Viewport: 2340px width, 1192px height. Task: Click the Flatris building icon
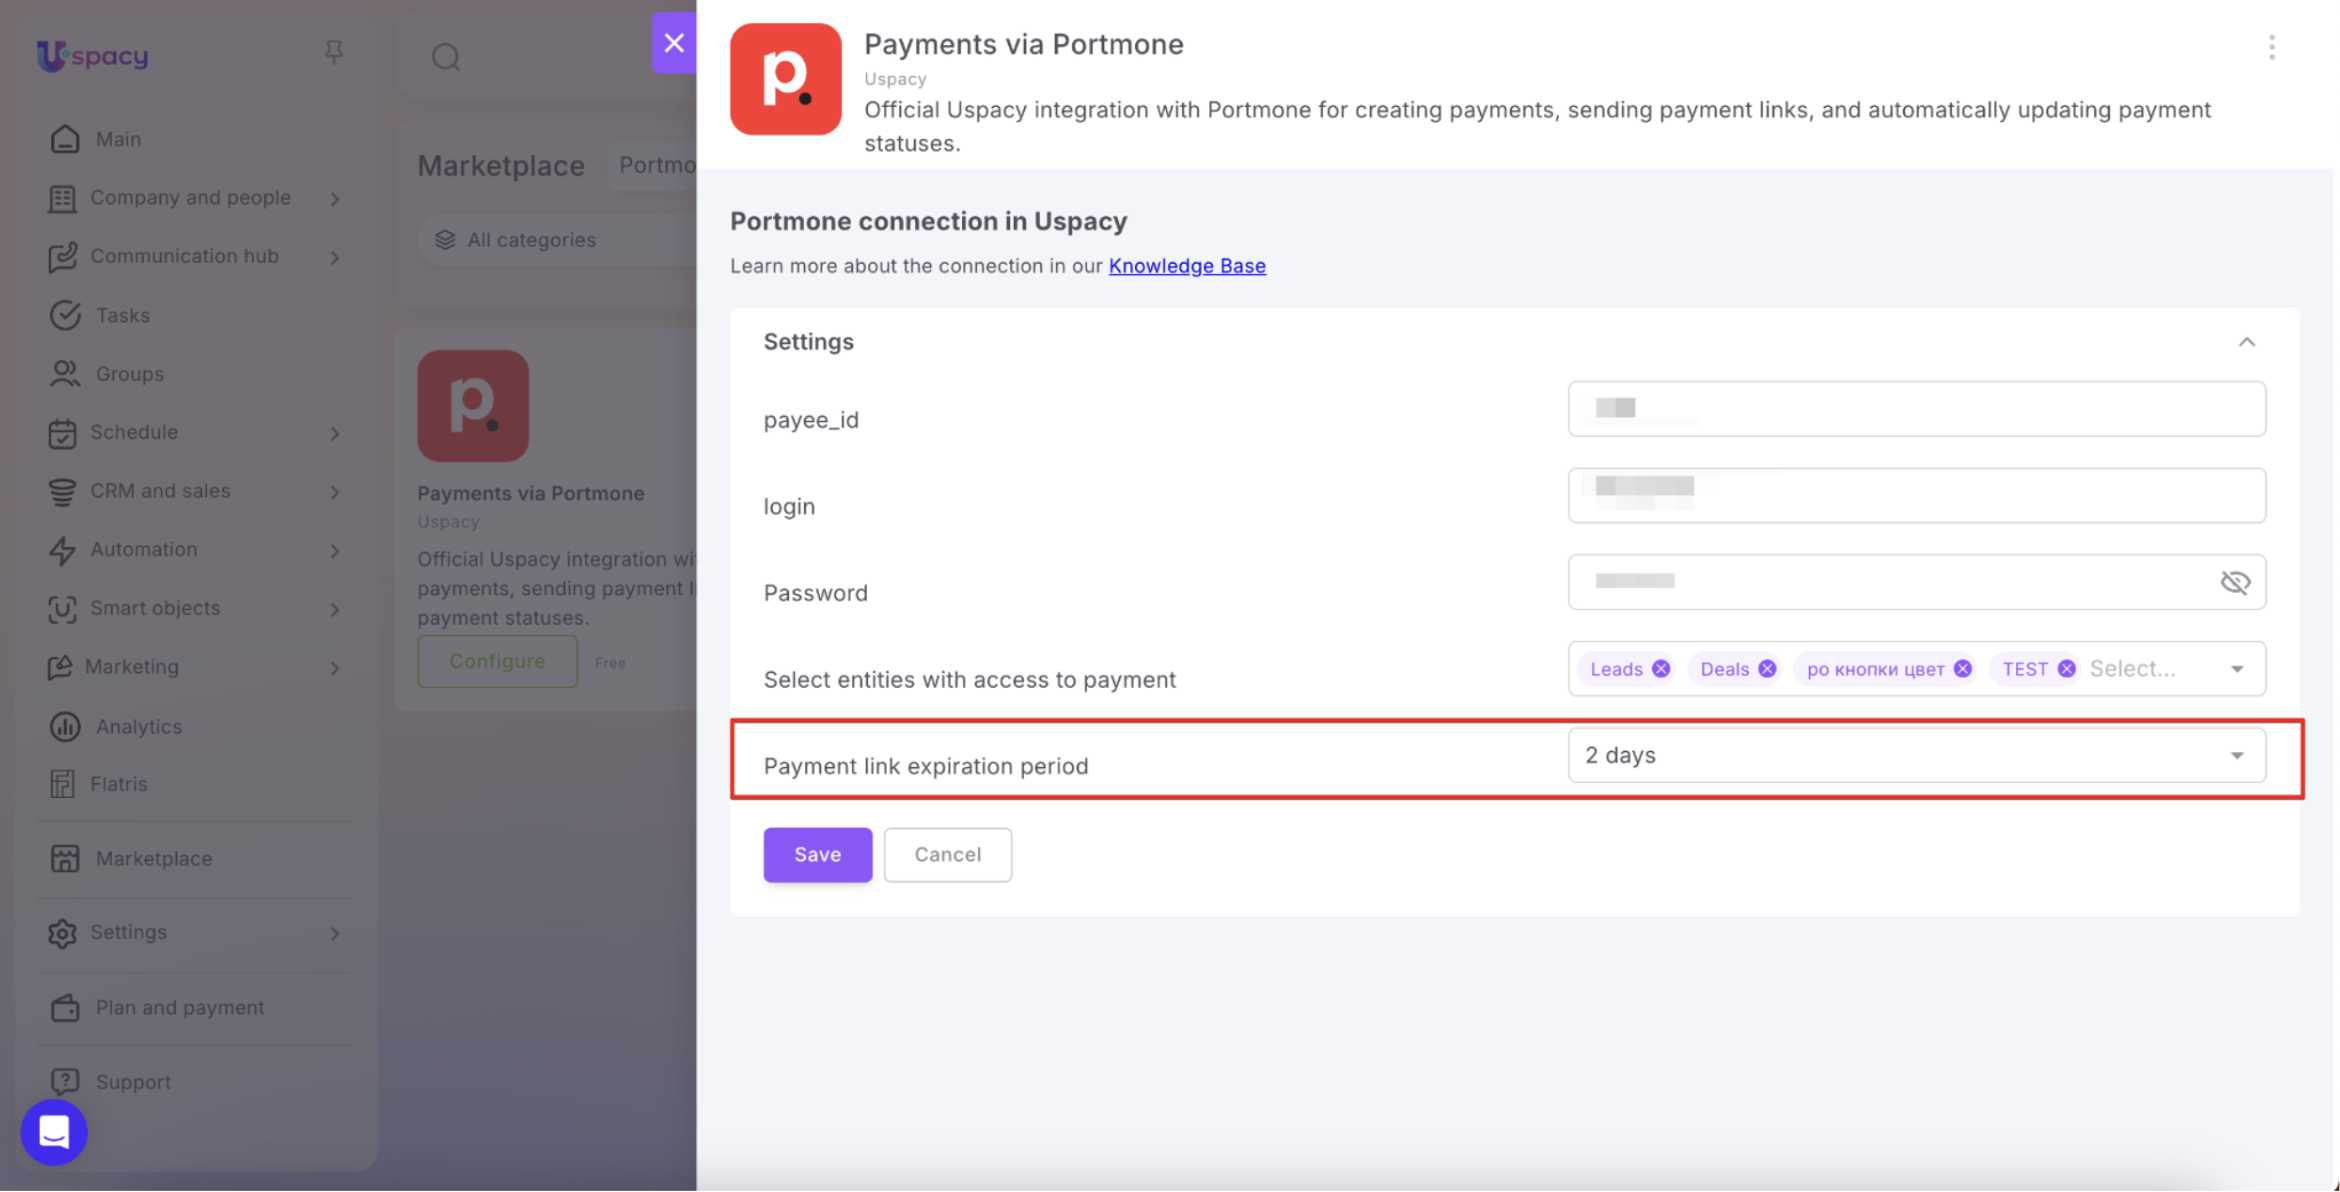(x=62, y=784)
